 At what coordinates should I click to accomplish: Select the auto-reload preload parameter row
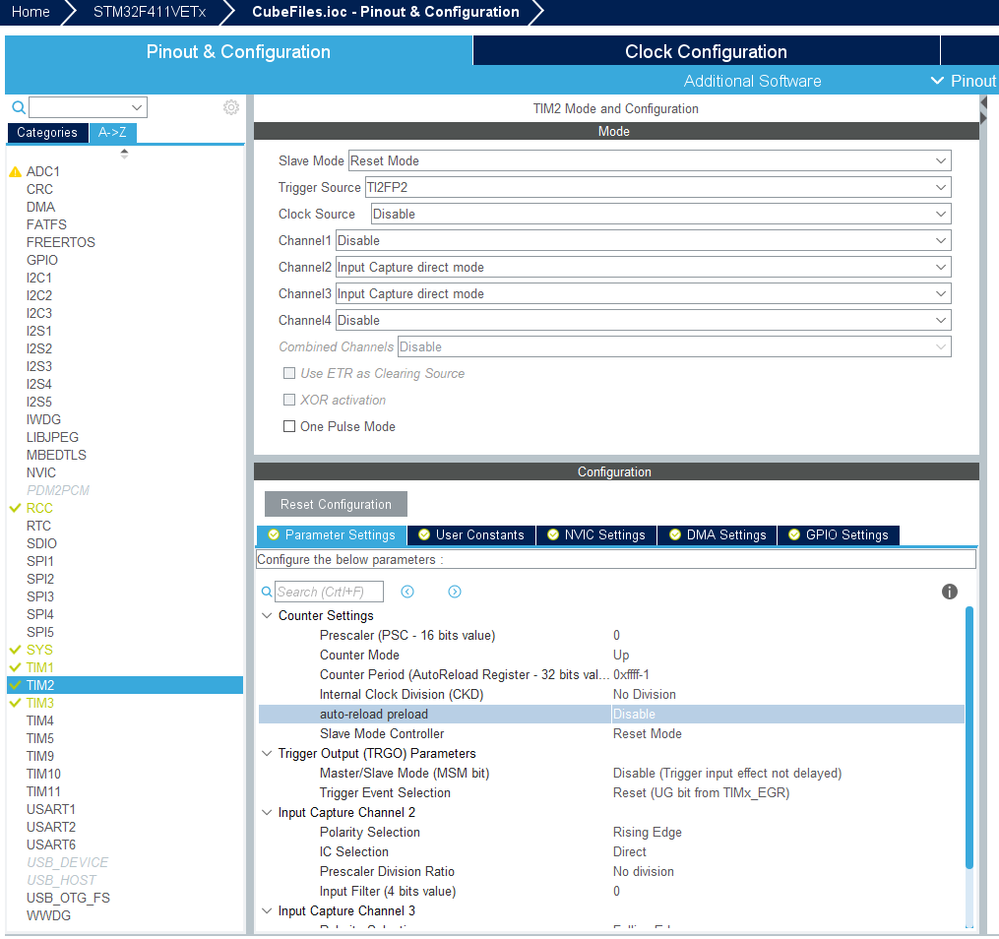coord(611,714)
